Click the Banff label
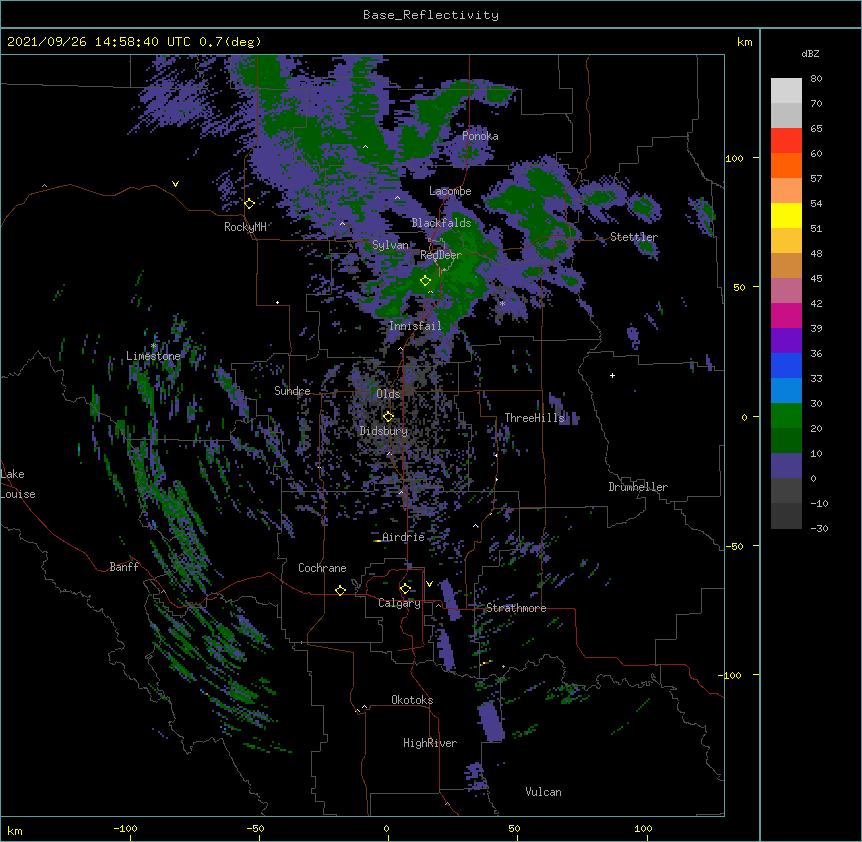The image size is (862, 842). [124, 567]
